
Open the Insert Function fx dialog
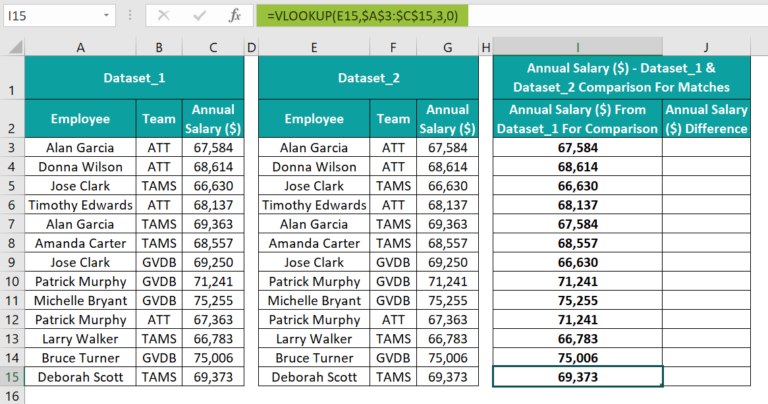click(235, 16)
